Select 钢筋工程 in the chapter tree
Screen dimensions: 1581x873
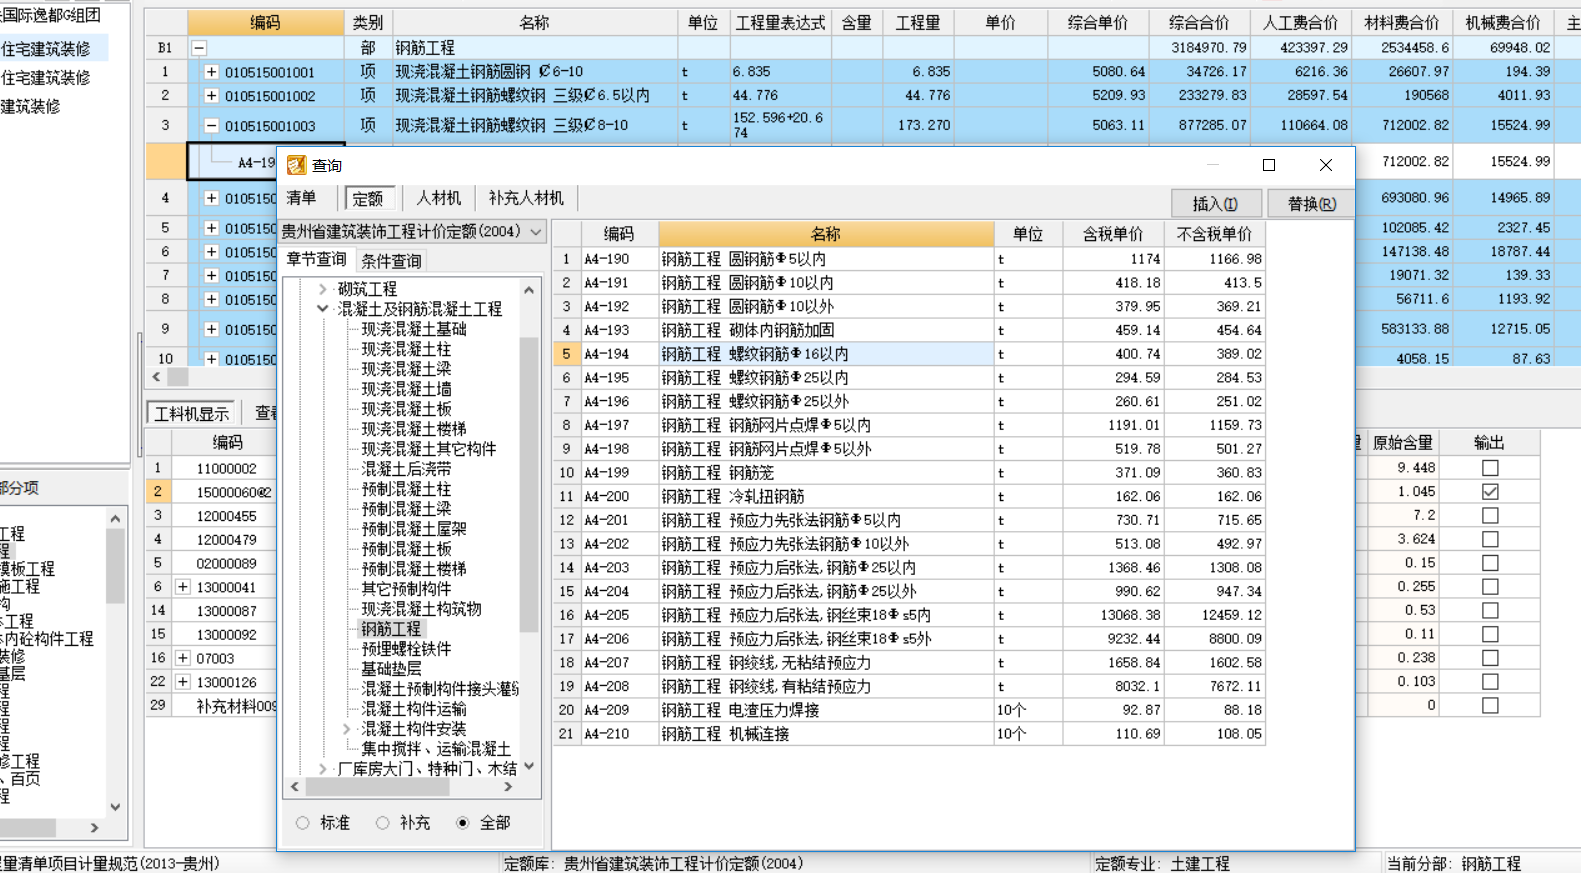(x=391, y=629)
